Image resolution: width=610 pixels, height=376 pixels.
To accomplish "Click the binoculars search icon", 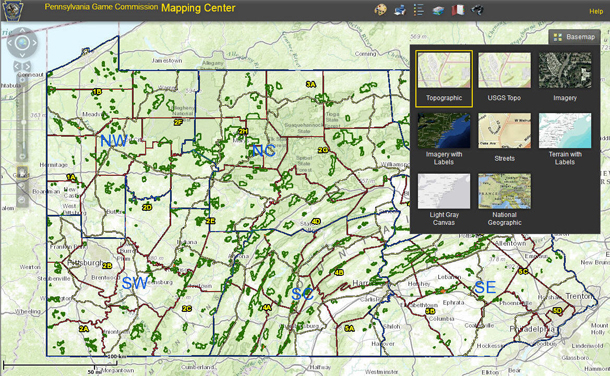I will 477,10.
